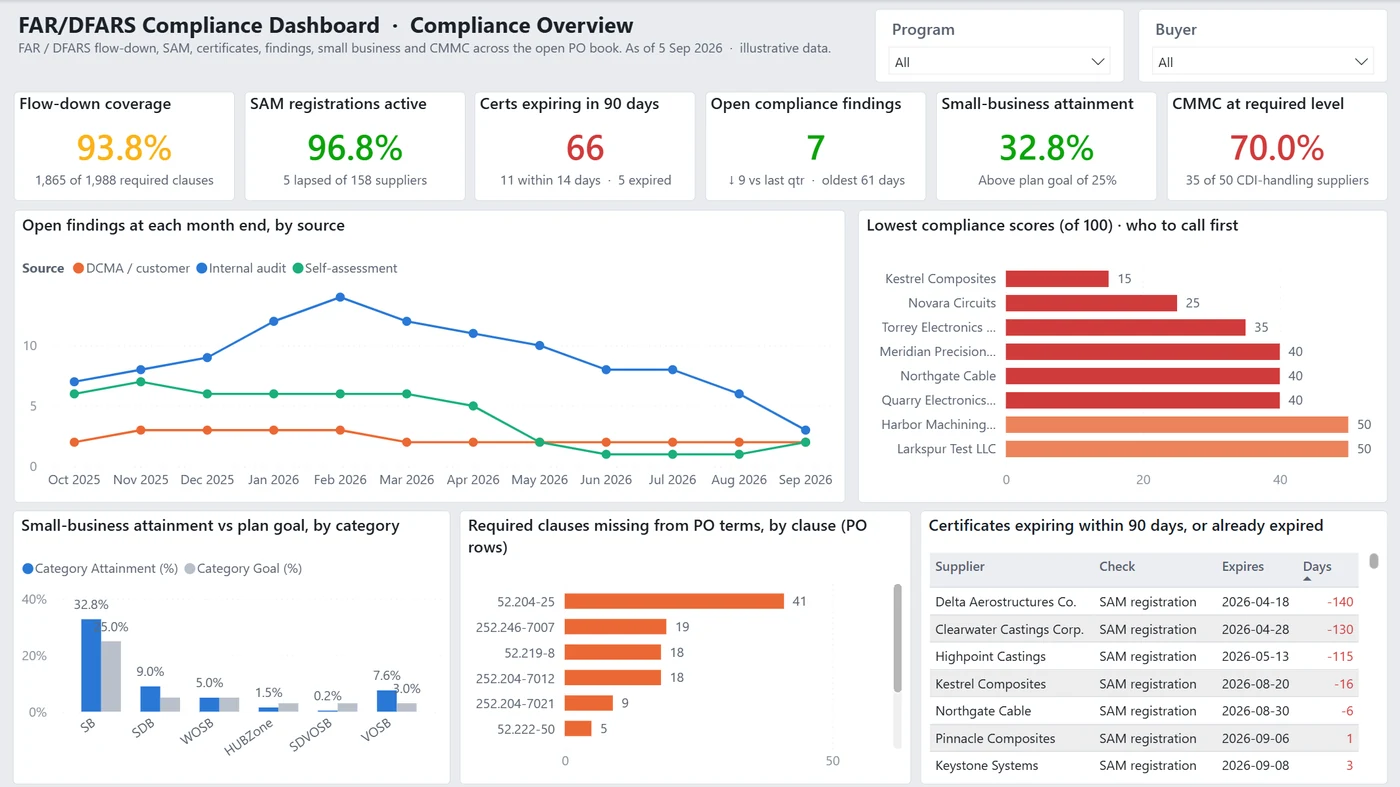Select the Harbor Machining score bar
The height and width of the screenshot is (787, 1400).
click(1177, 424)
